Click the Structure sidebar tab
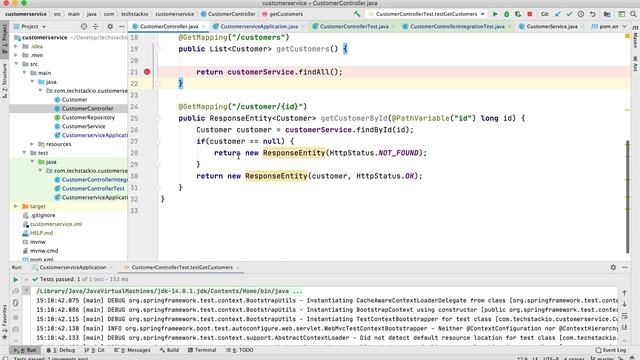 [x=4, y=80]
